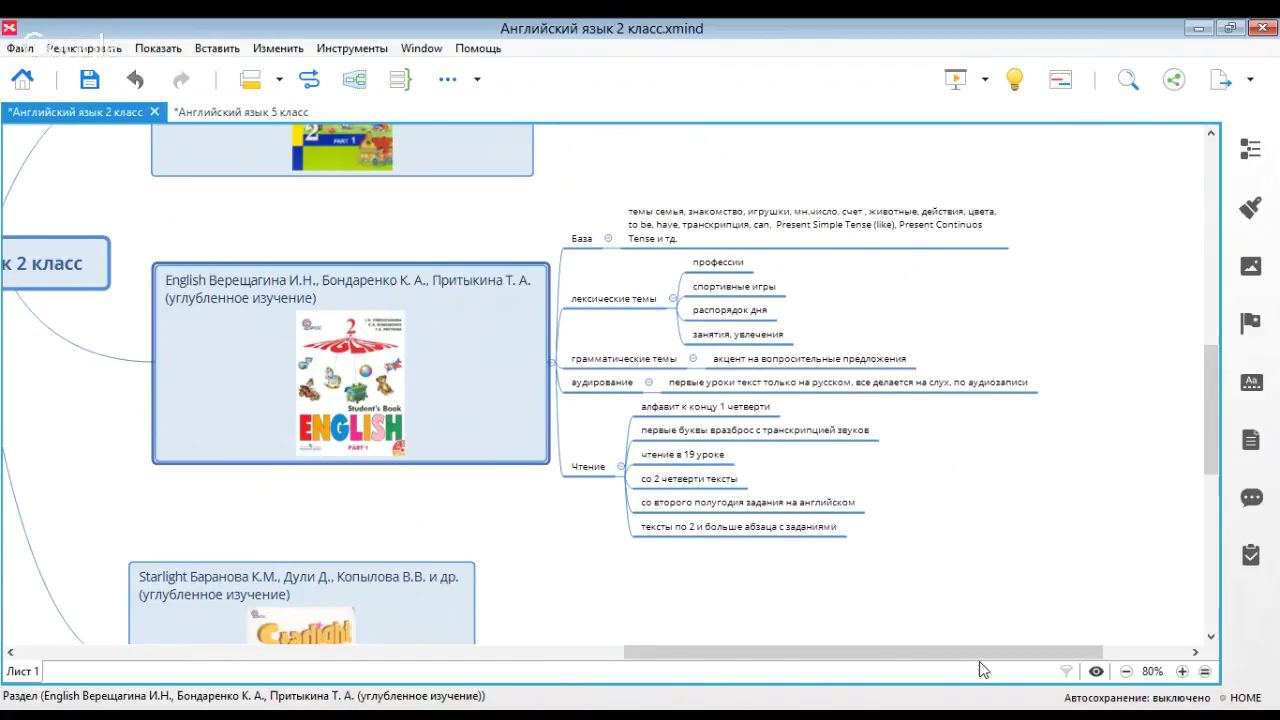Image resolution: width=1280 pixels, height=720 pixels.
Task: Click the right arrow of horizontal scrollbar
Action: coord(1195,652)
